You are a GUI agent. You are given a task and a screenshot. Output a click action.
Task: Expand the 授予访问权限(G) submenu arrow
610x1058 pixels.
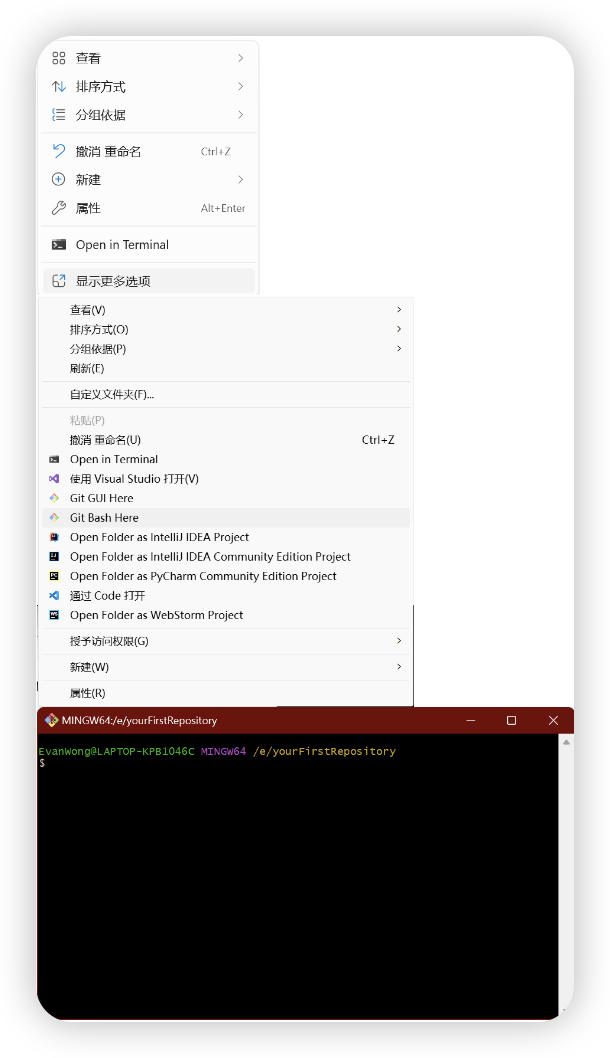399,641
